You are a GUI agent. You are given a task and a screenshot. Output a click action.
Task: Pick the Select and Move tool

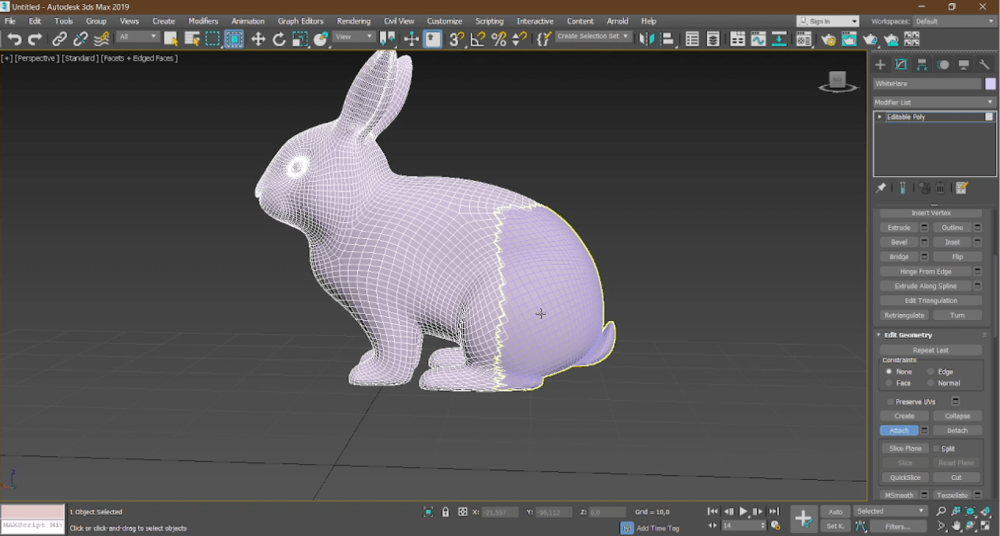pos(258,40)
